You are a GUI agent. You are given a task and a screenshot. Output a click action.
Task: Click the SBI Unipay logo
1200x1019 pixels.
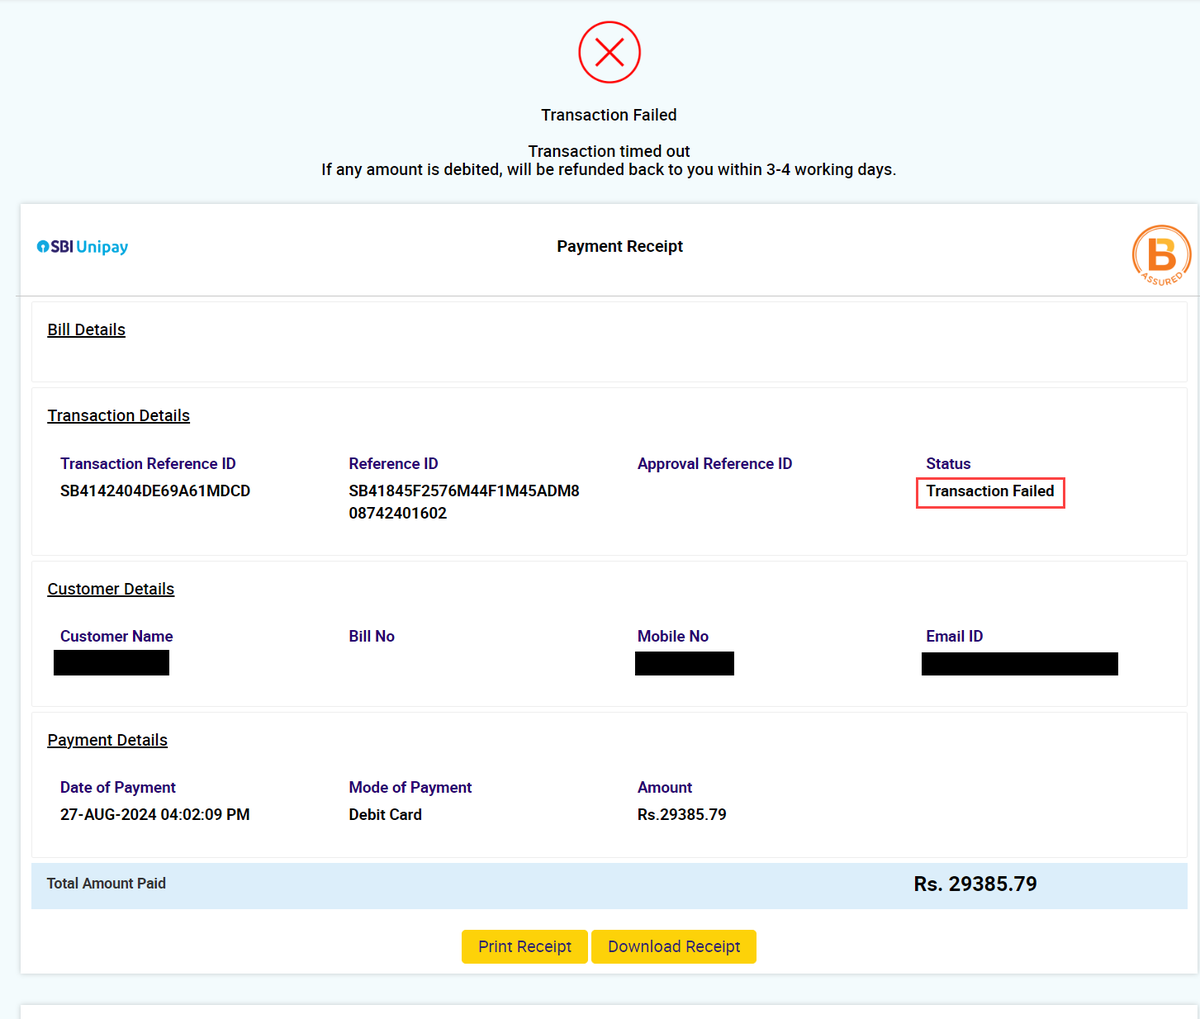(82, 247)
